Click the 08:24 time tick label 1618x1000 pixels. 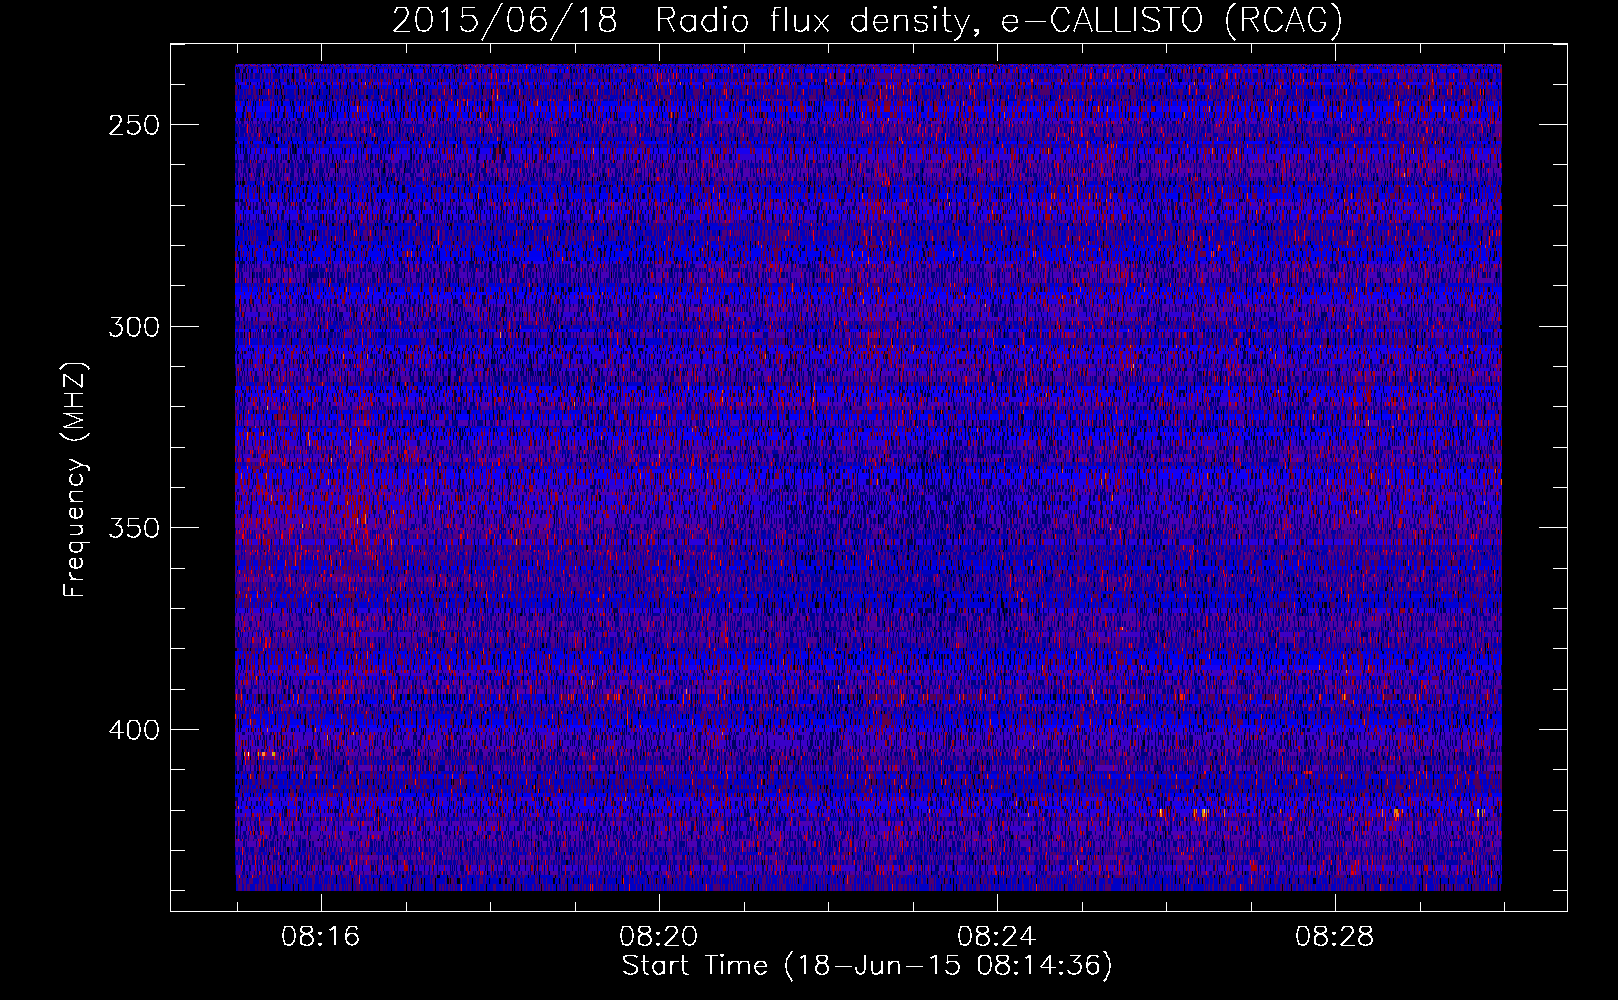point(996,937)
